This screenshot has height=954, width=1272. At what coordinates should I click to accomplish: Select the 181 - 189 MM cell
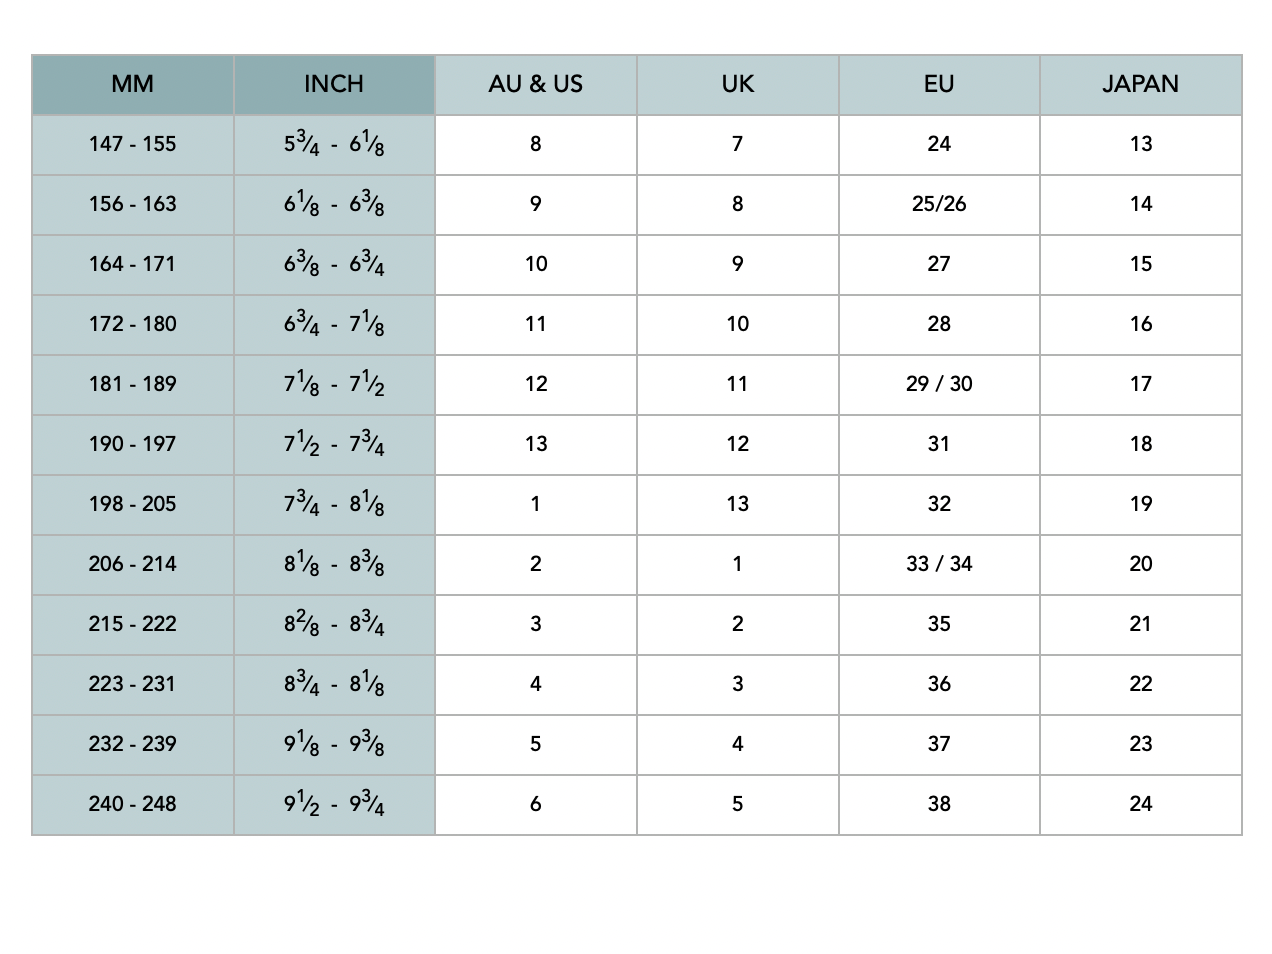133,384
